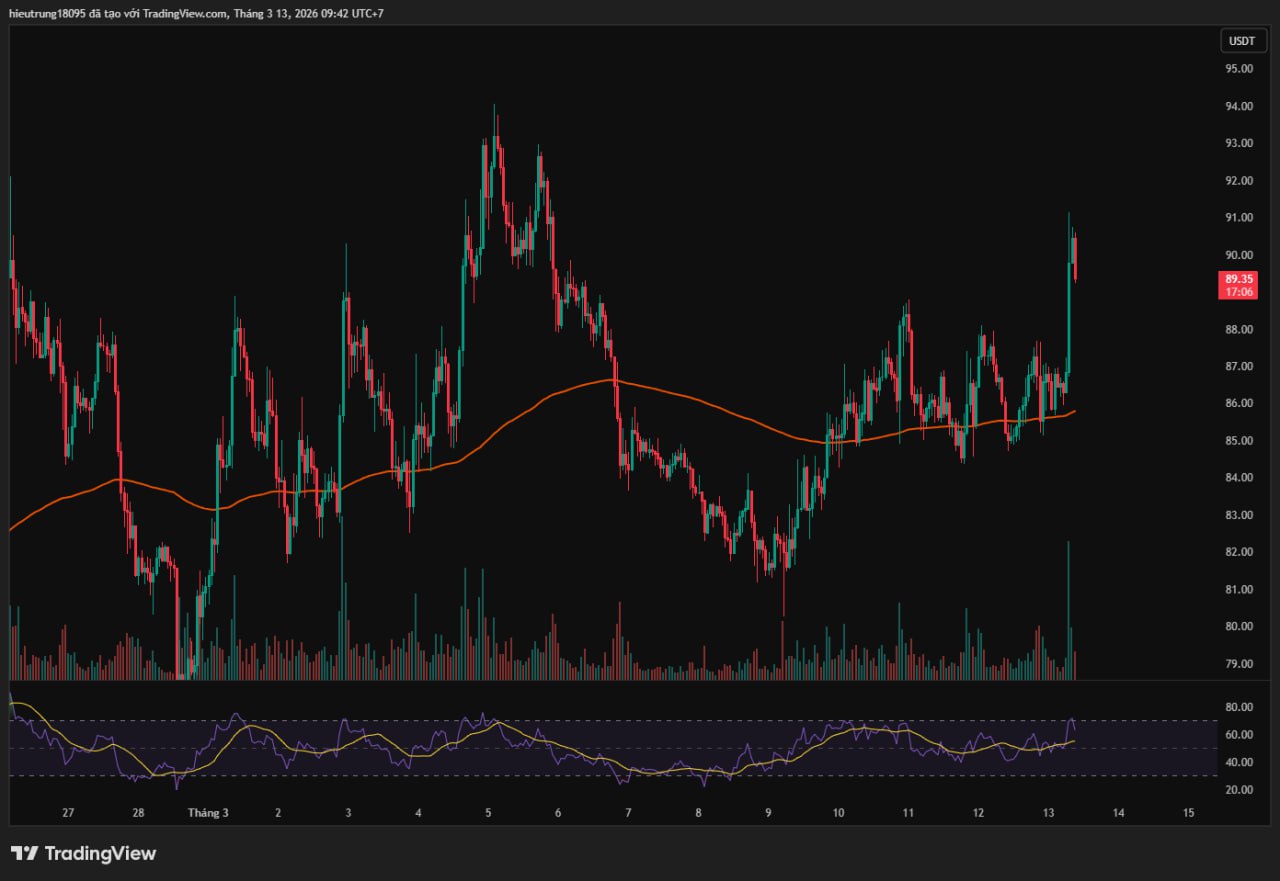Click the latest red candle near 90.00
1280x881 pixels.
point(1074,258)
